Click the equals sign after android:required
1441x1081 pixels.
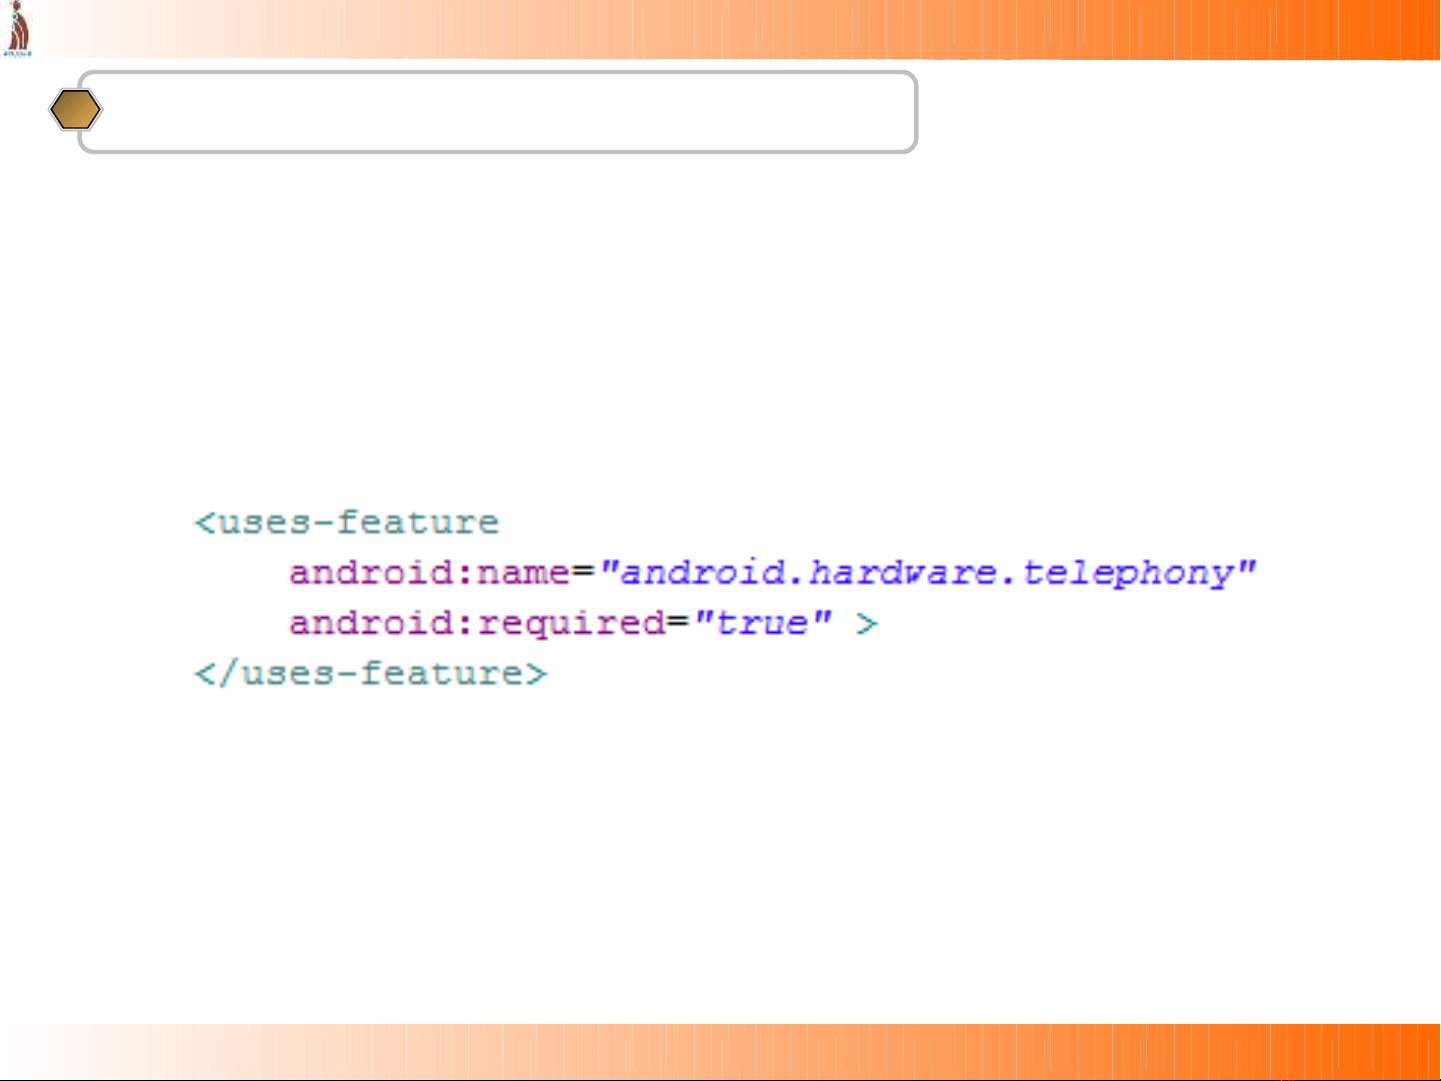[679, 623]
